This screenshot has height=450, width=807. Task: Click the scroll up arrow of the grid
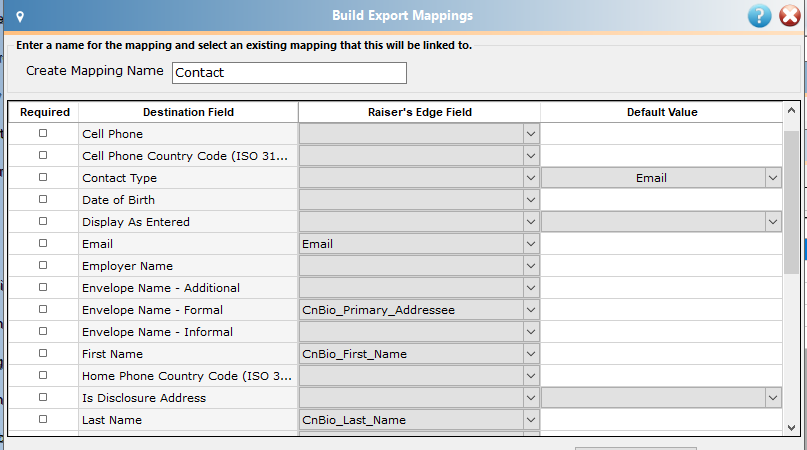(x=791, y=110)
